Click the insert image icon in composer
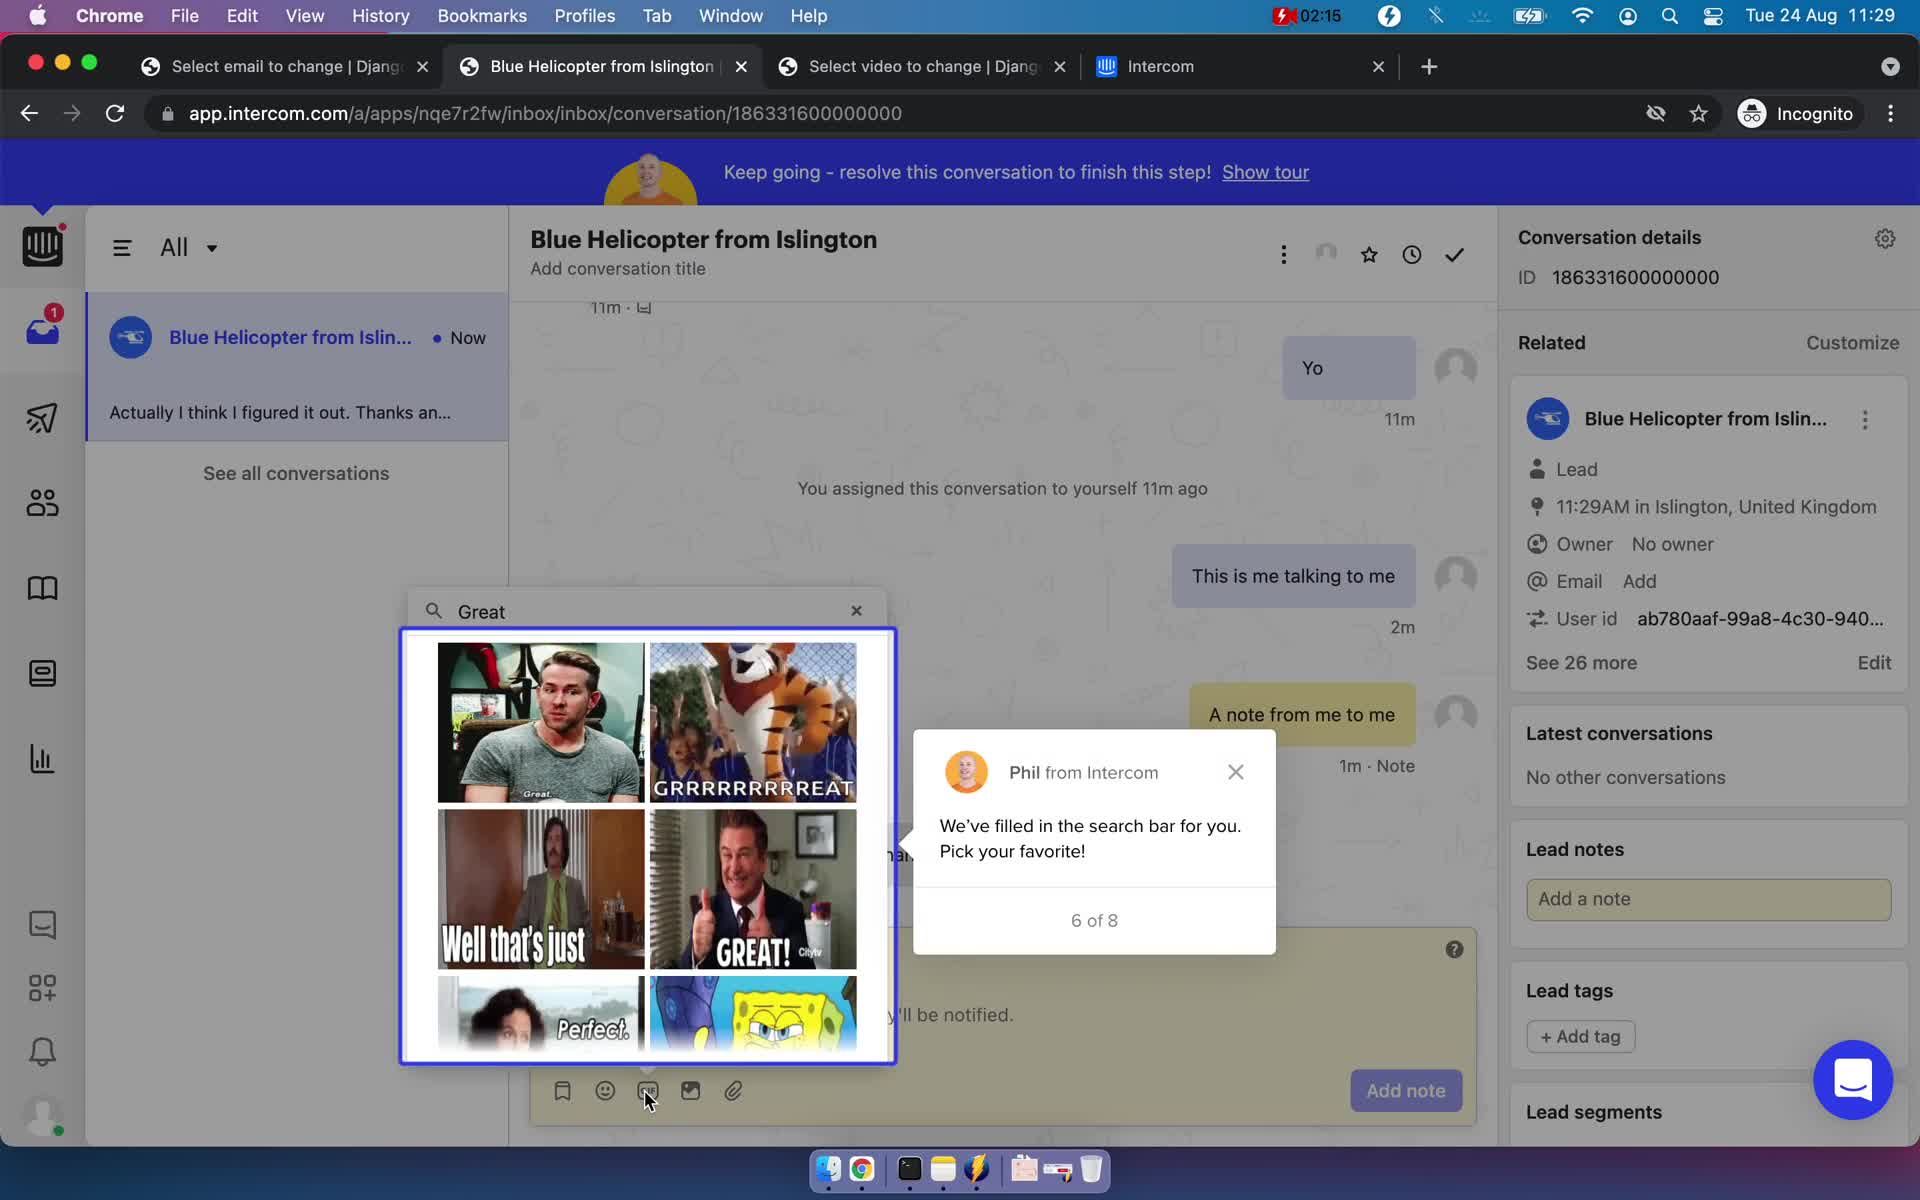 pyautogui.click(x=691, y=1091)
